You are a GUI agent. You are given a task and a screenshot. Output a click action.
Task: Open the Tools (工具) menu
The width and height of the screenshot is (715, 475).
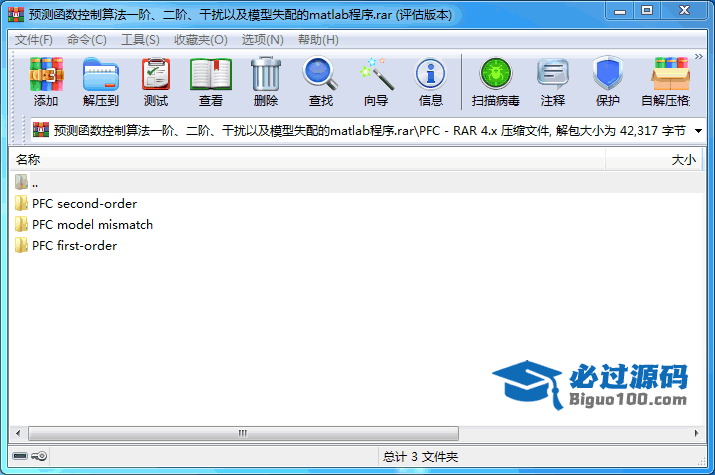[x=140, y=40]
